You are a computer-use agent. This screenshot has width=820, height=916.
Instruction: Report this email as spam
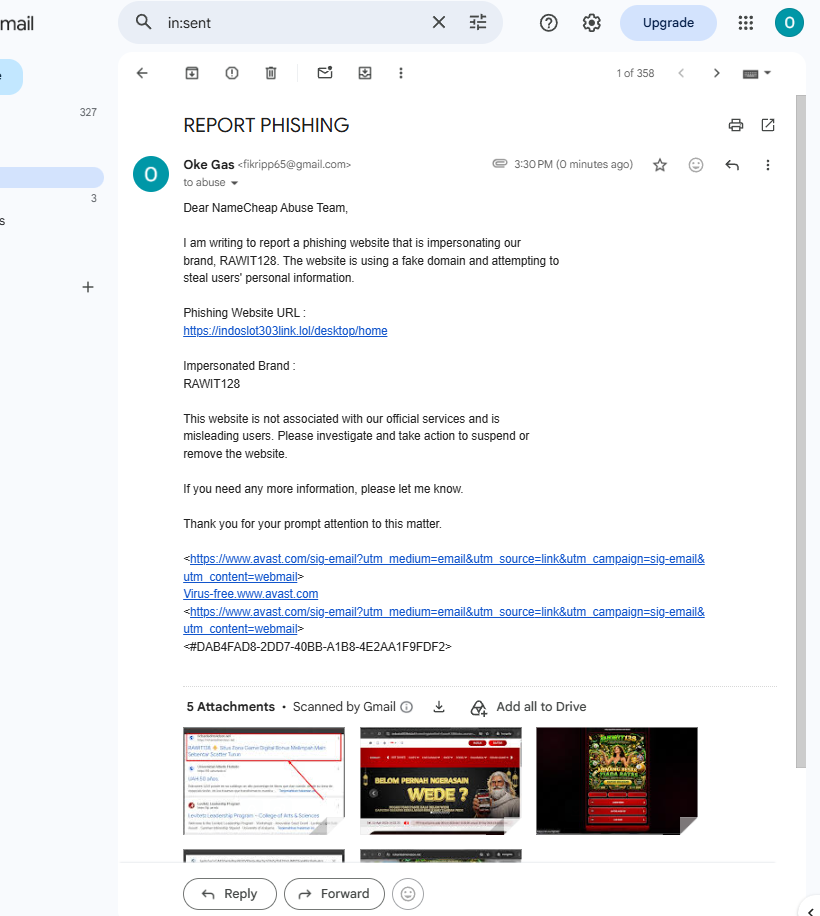click(232, 73)
